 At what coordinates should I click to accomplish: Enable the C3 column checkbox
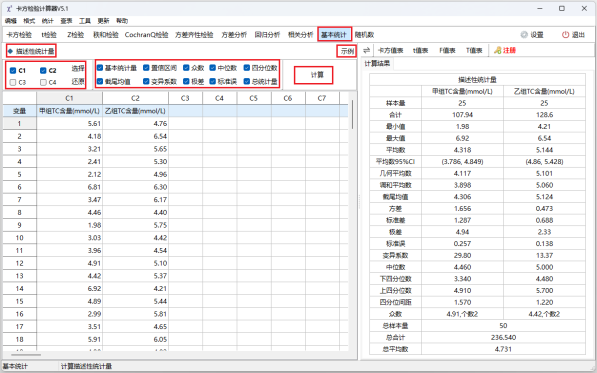tap(13, 82)
